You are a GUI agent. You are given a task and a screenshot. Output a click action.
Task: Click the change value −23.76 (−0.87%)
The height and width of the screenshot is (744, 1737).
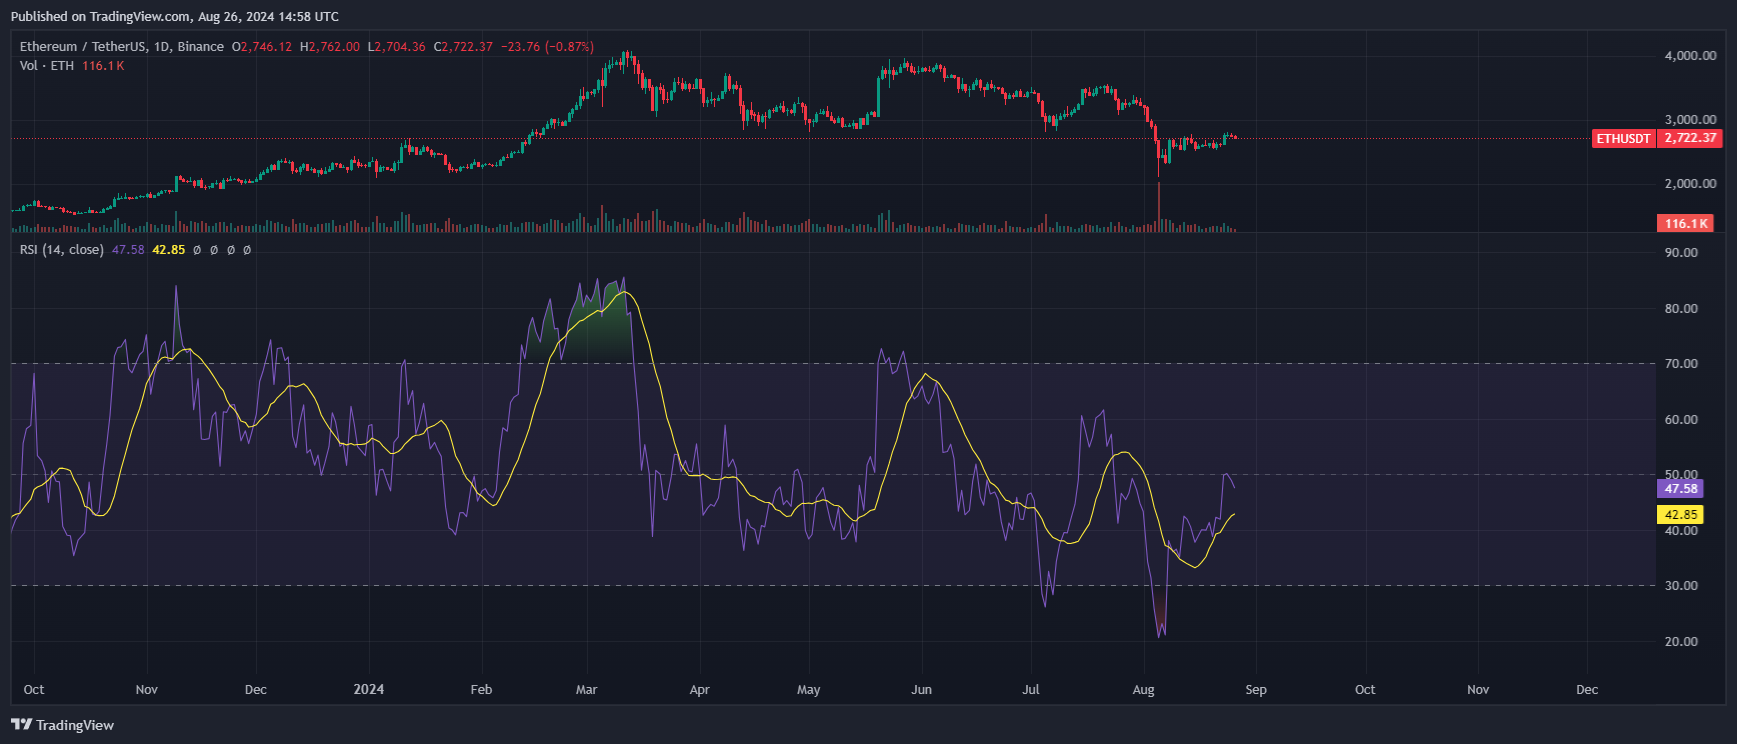tap(547, 47)
